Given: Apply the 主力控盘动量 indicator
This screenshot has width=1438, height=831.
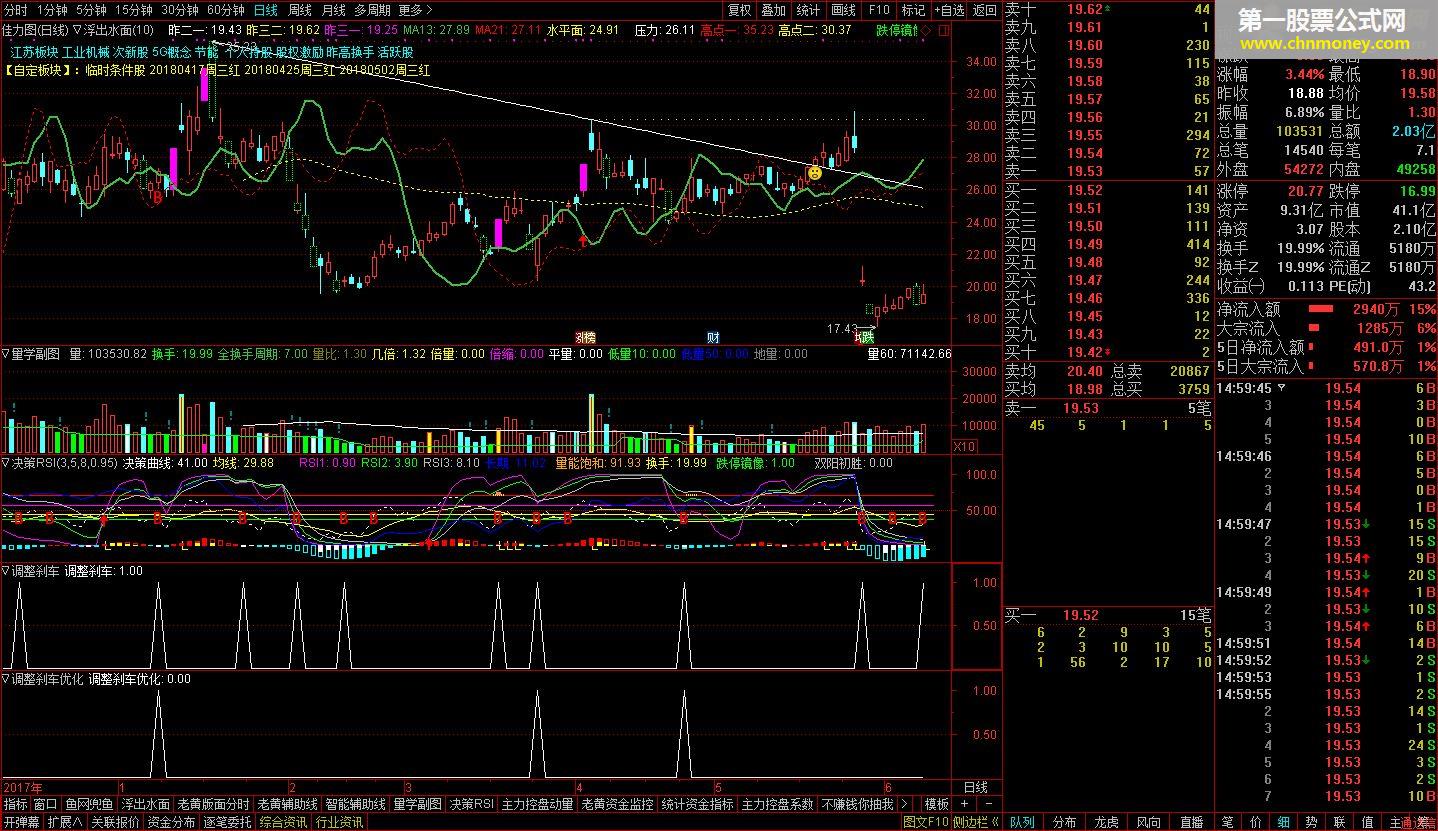Looking at the screenshot, I should 538,804.
